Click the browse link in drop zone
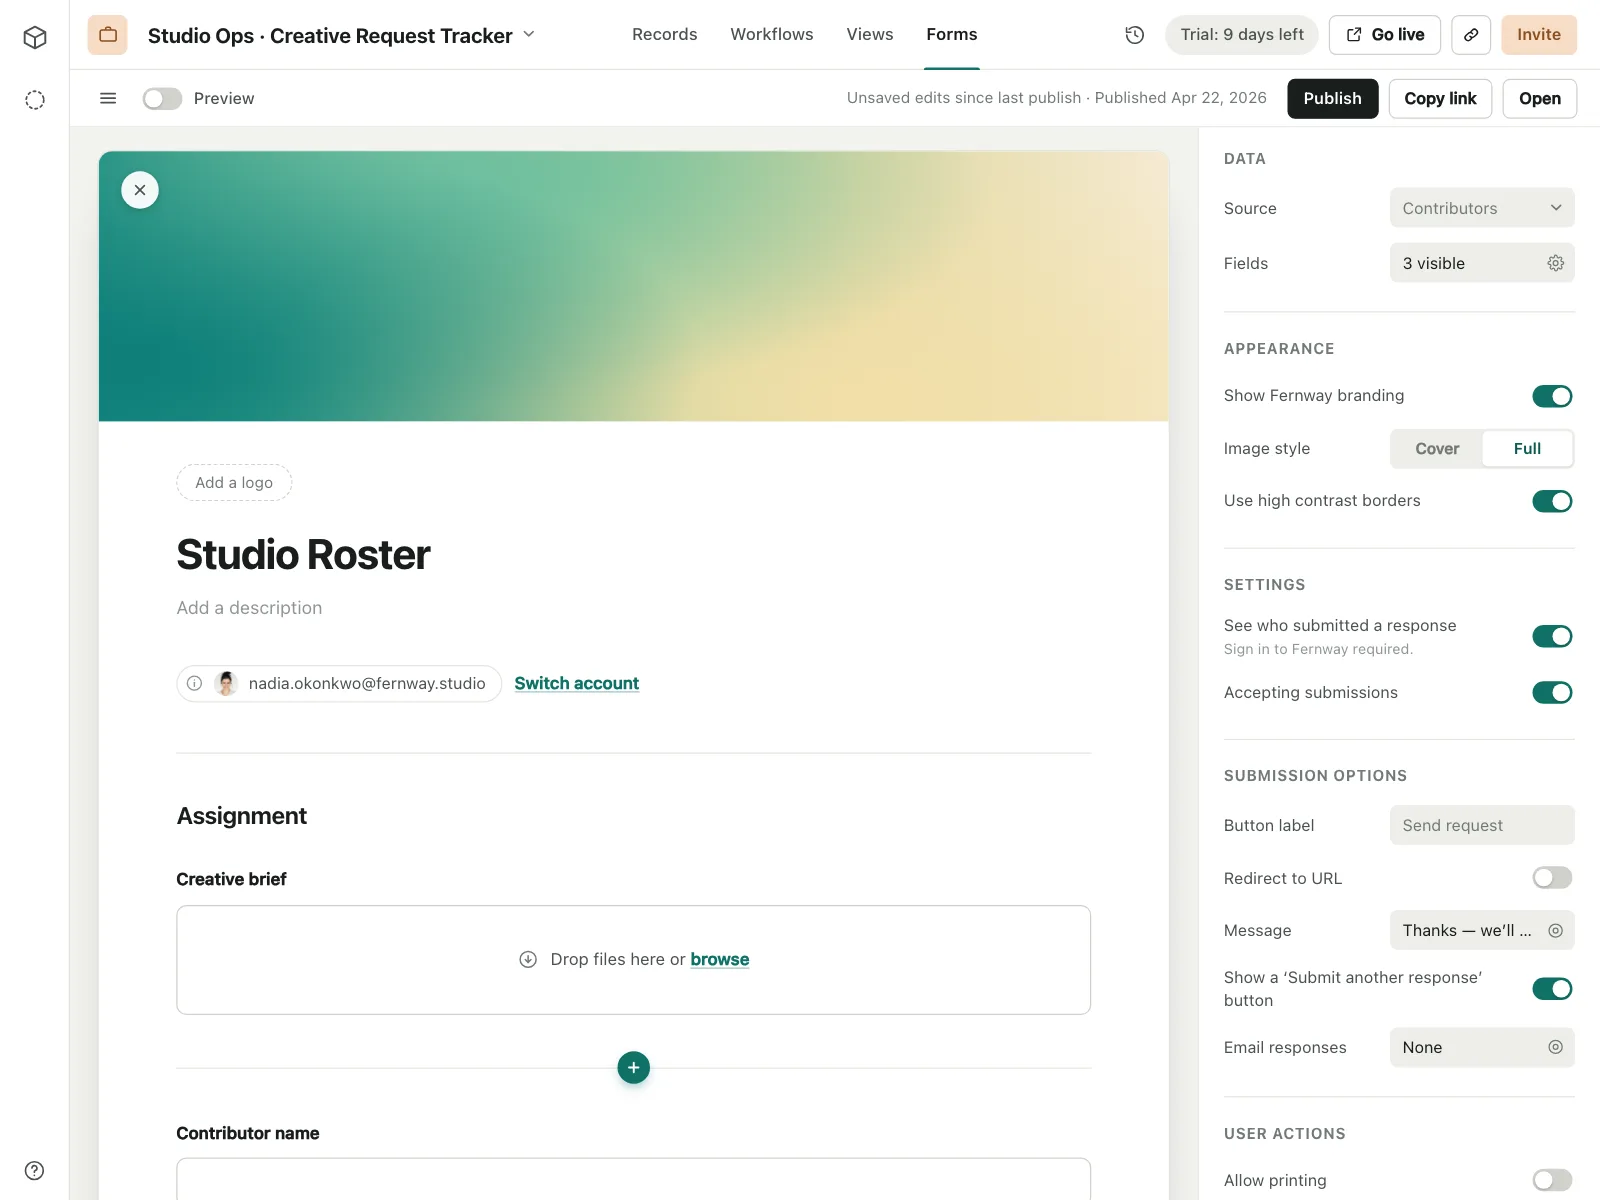Viewport: 1600px width, 1200px height. coord(720,960)
